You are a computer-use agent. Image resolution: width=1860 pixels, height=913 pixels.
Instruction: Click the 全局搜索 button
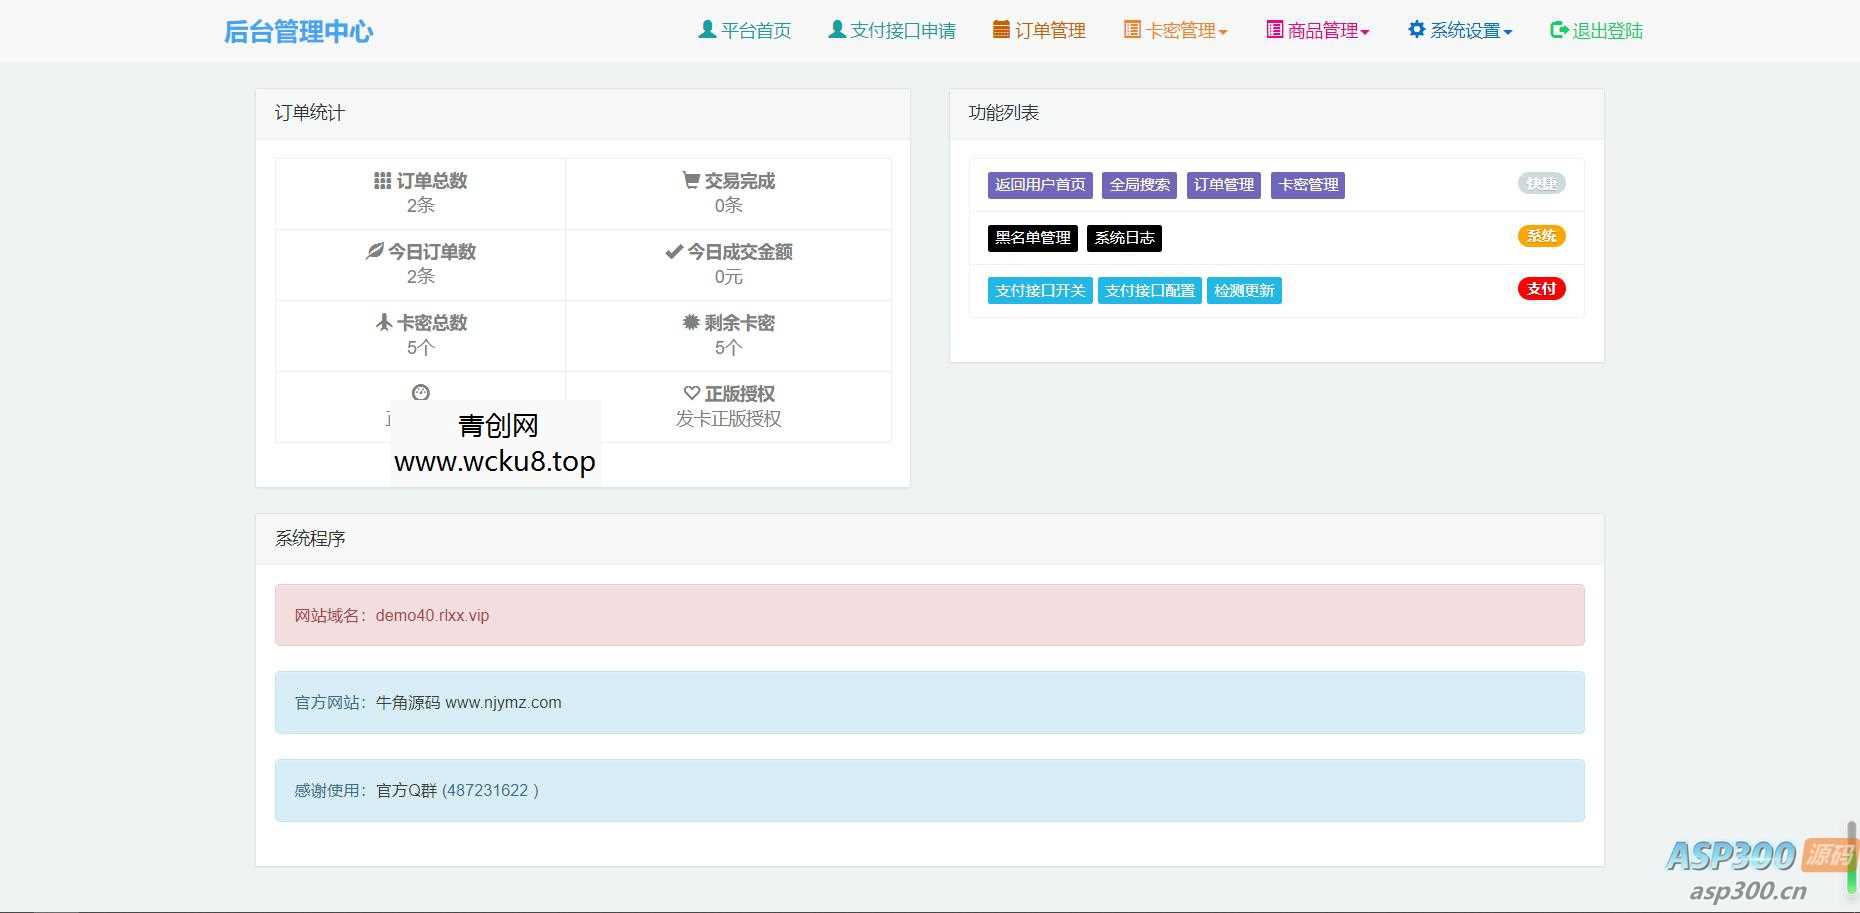pos(1141,184)
